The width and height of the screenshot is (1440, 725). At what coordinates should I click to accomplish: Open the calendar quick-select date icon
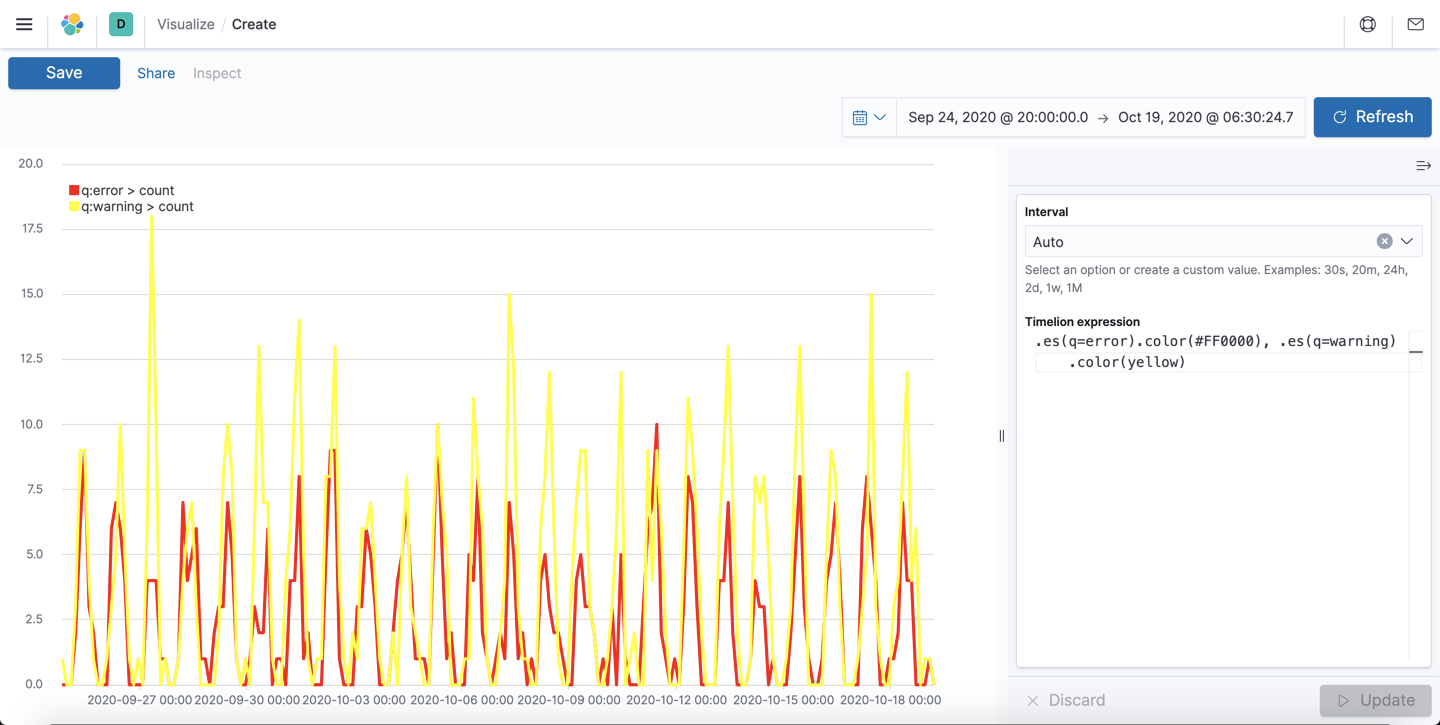coord(860,117)
